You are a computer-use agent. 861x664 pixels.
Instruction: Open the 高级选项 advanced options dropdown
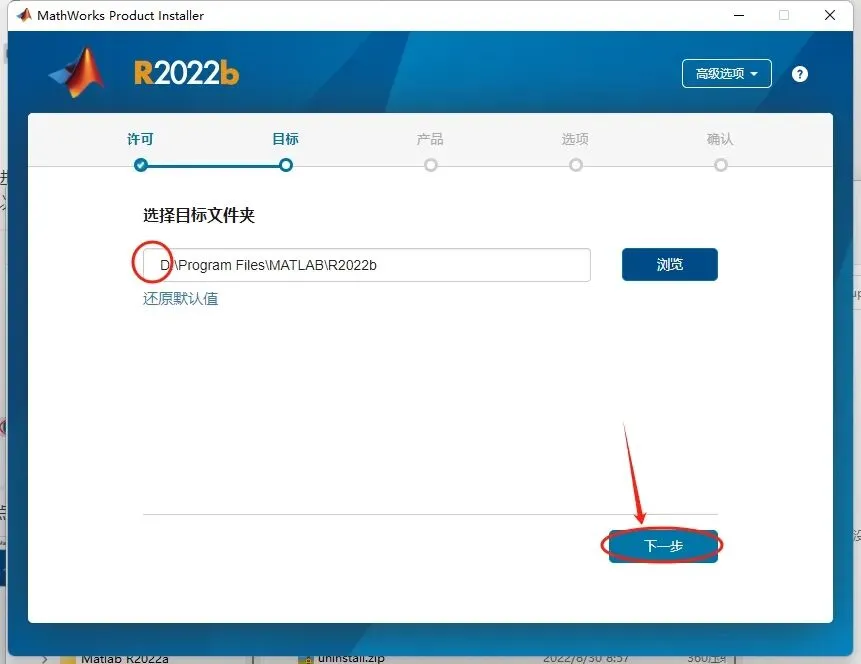coord(726,74)
